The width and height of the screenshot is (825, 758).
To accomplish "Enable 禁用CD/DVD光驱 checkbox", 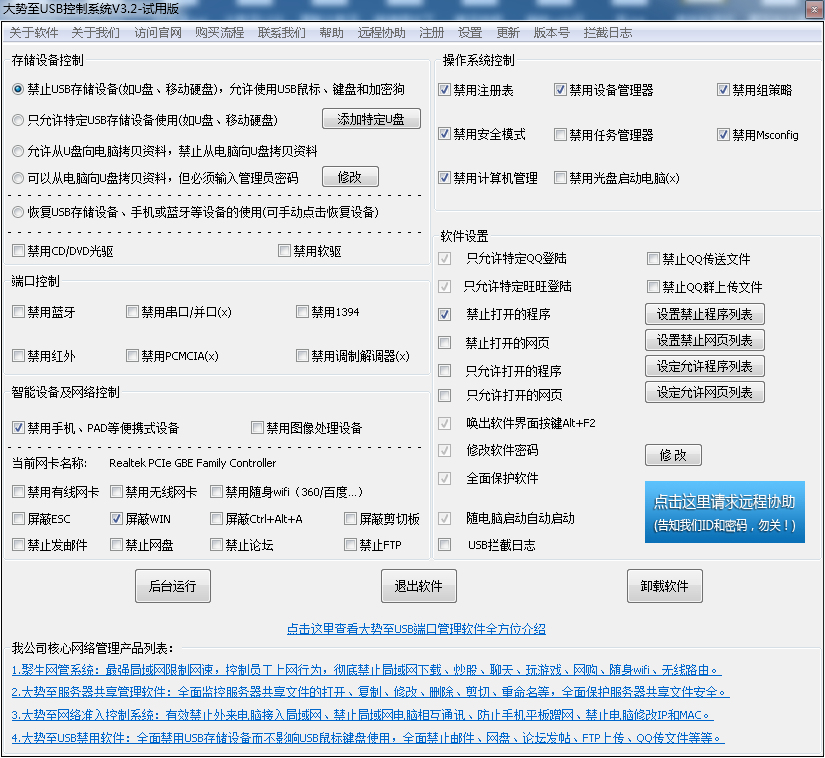I will (18, 251).
